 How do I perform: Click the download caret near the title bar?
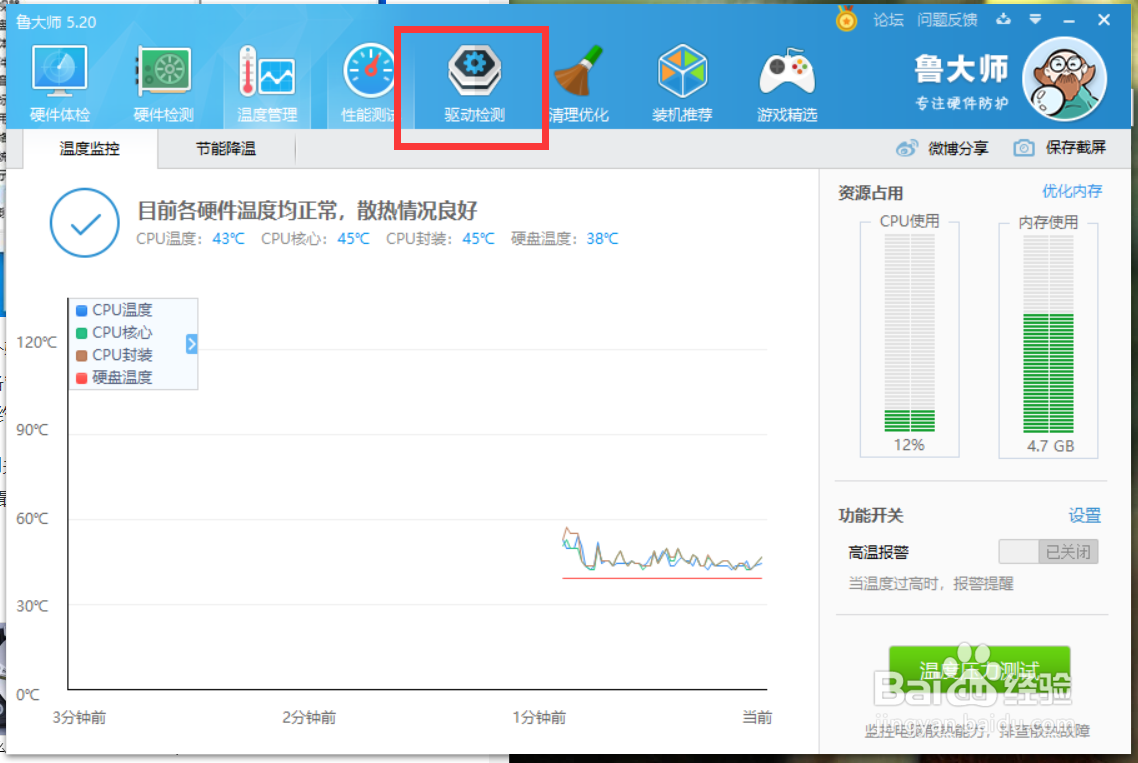click(1003, 18)
